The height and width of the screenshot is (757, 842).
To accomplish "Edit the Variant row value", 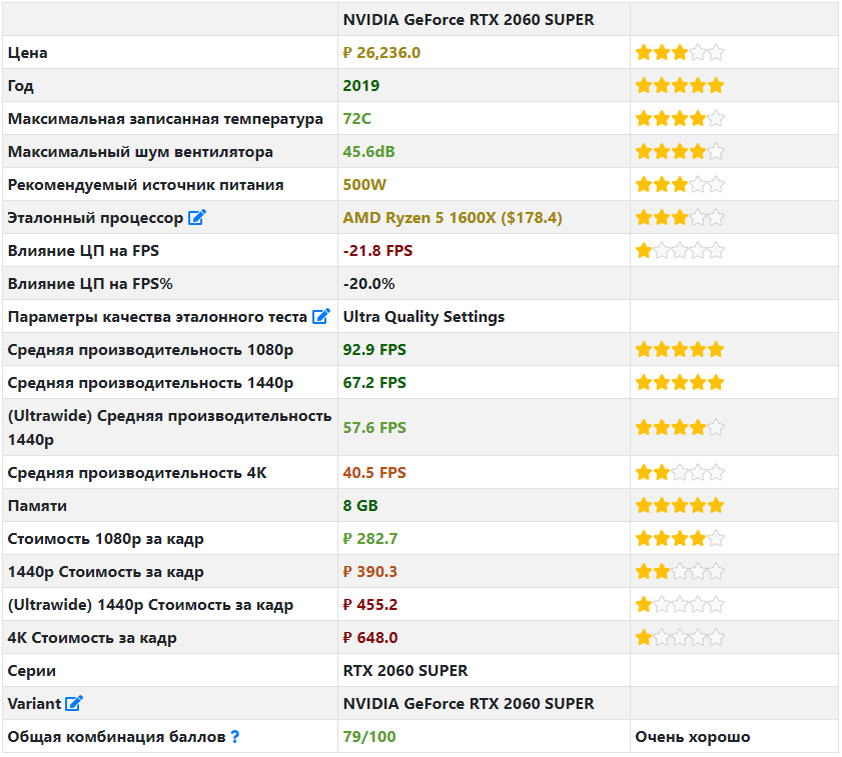I will click(74, 703).
